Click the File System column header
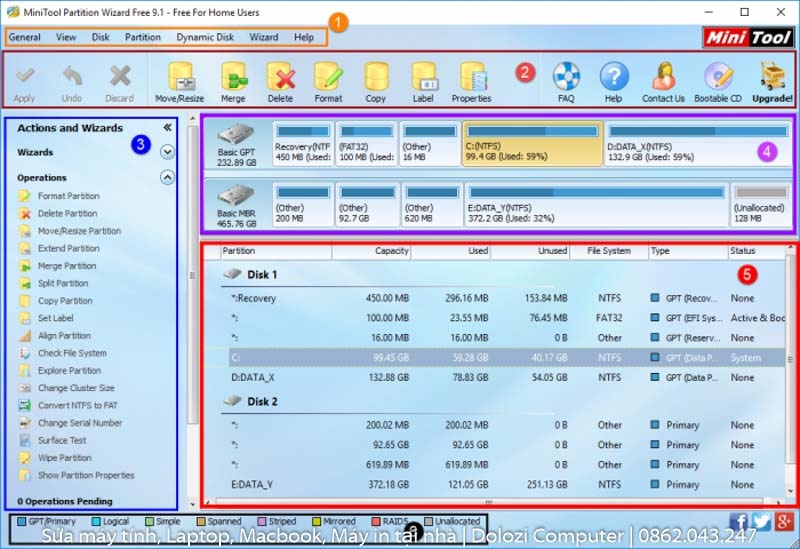Image resolution: width=800 pixels, height=549 pixels. click(609, 251)
